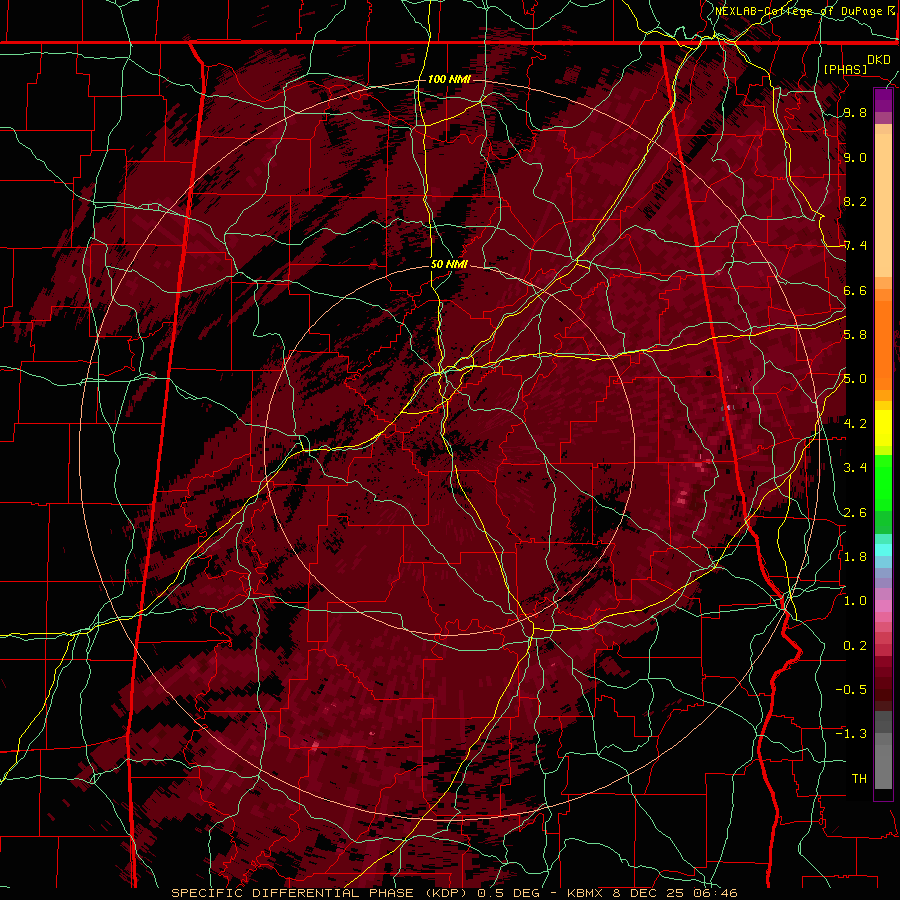The height and width of the screenshot is (900, 900).
Task: Click the 9.8 value on the scale
Action: [x=855, y=112]
